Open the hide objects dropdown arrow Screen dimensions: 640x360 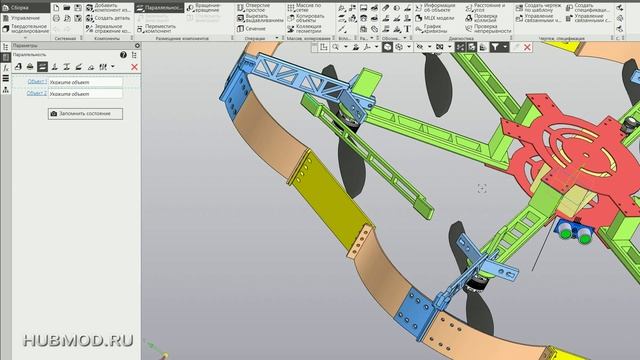point(429,47)
